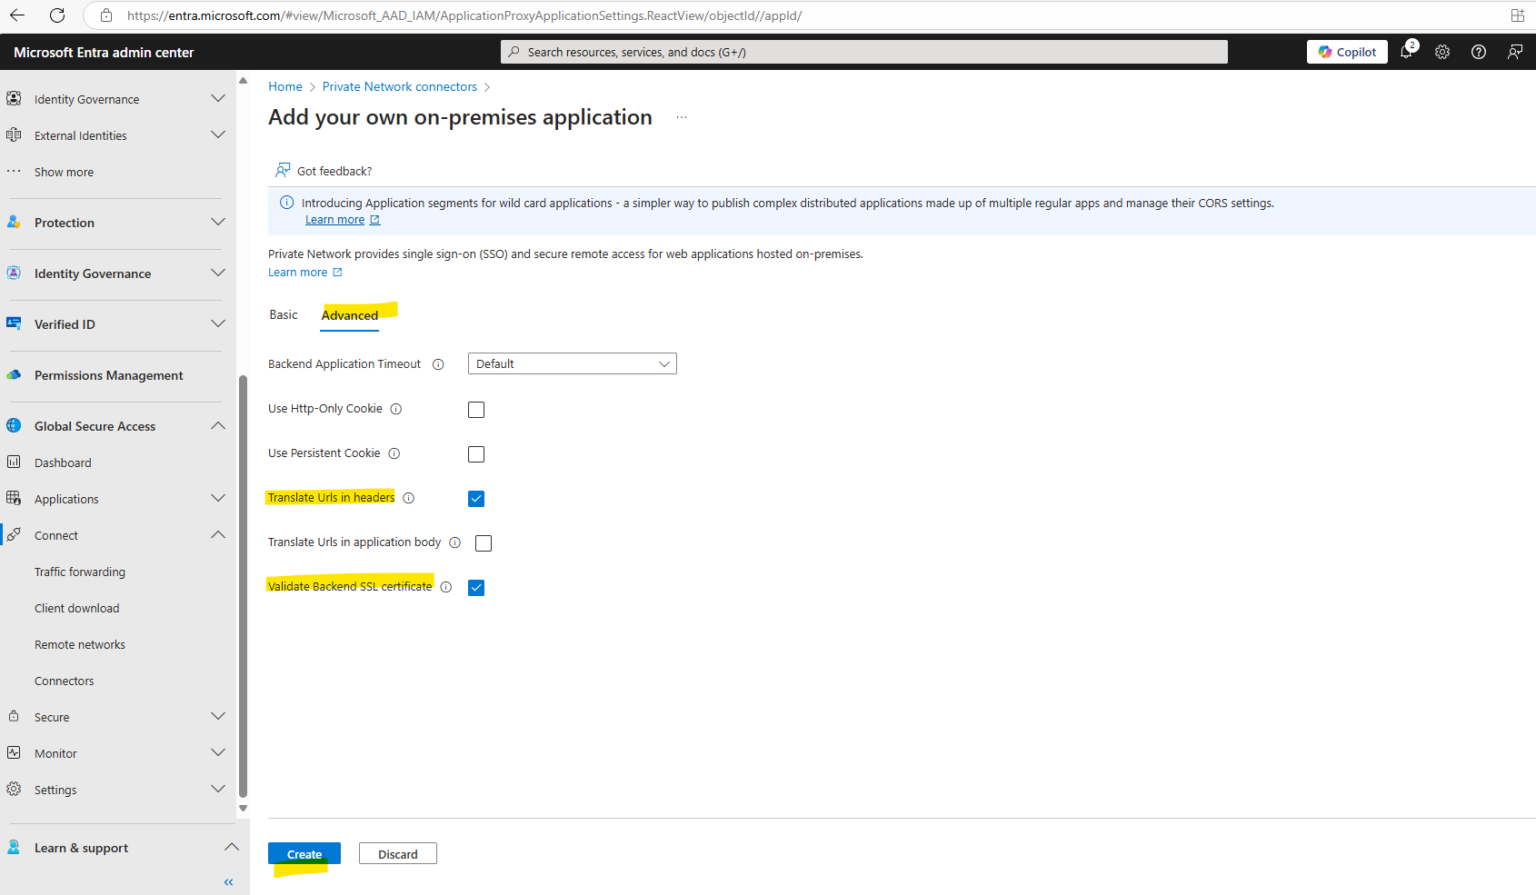Uncheck Validate Backend SSL certificate
Image resolution: width=1536 pixels, height=895 pixels.
coord(476,587)
